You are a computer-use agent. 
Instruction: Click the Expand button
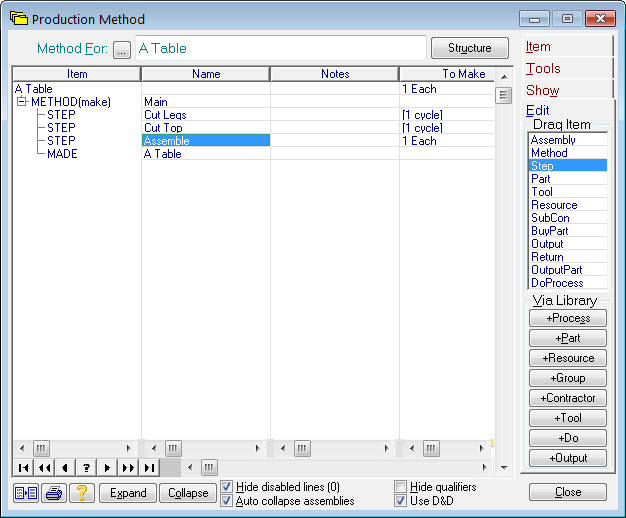click(x=128, y=493)
